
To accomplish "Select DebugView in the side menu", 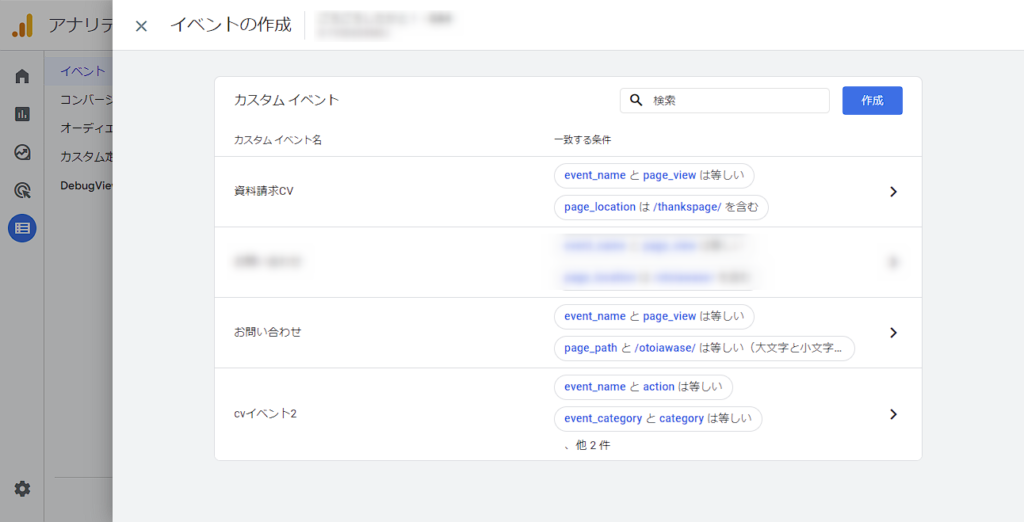I will 86,185.
